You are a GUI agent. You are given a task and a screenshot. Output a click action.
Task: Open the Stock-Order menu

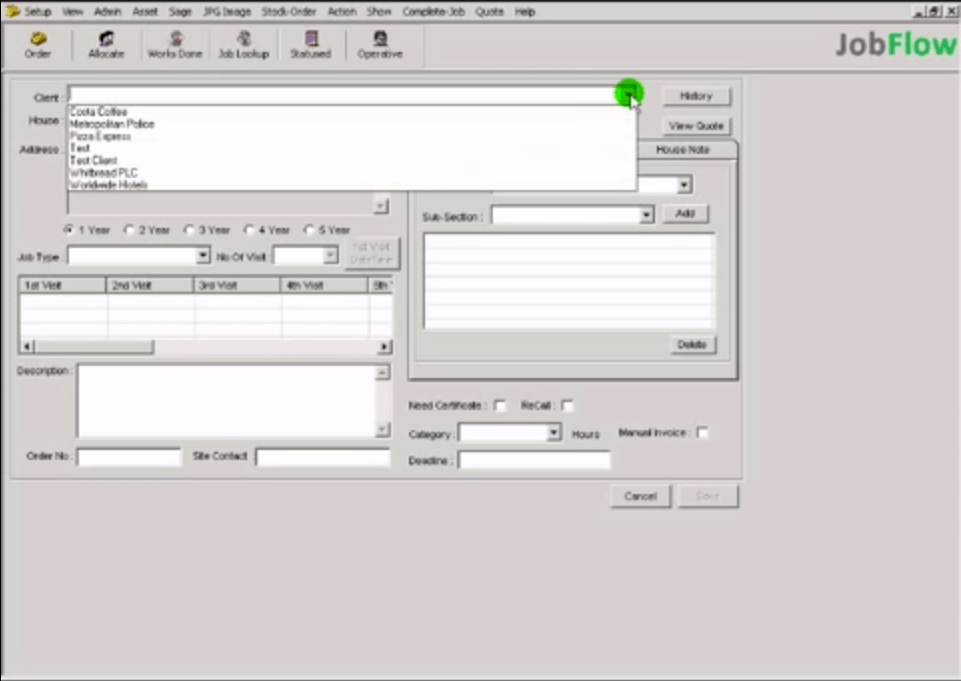click(289, 12)
